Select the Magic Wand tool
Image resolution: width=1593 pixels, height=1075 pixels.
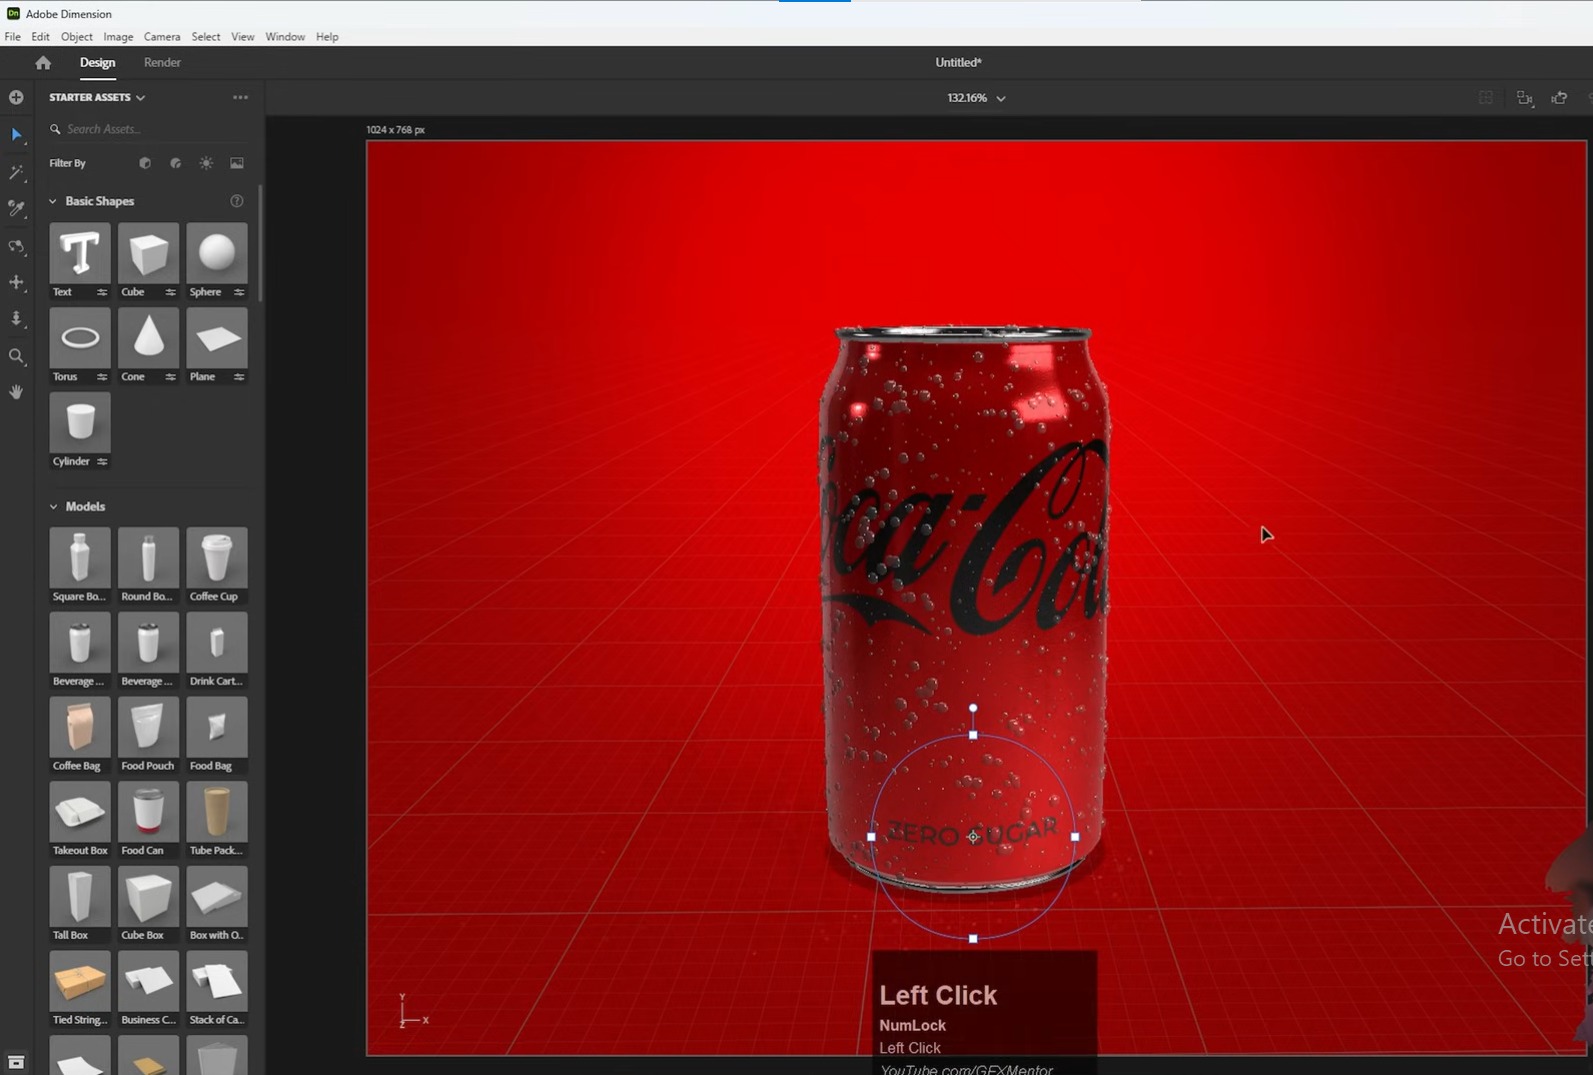[16, 172]
